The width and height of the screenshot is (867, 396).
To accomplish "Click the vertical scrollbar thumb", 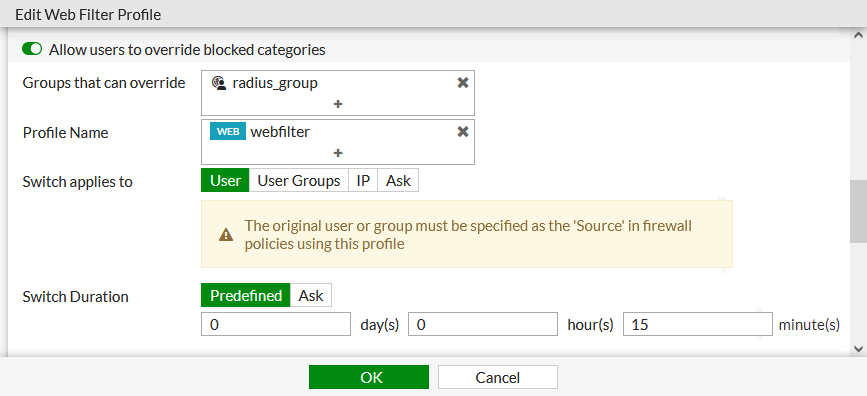I will point(858,211).
